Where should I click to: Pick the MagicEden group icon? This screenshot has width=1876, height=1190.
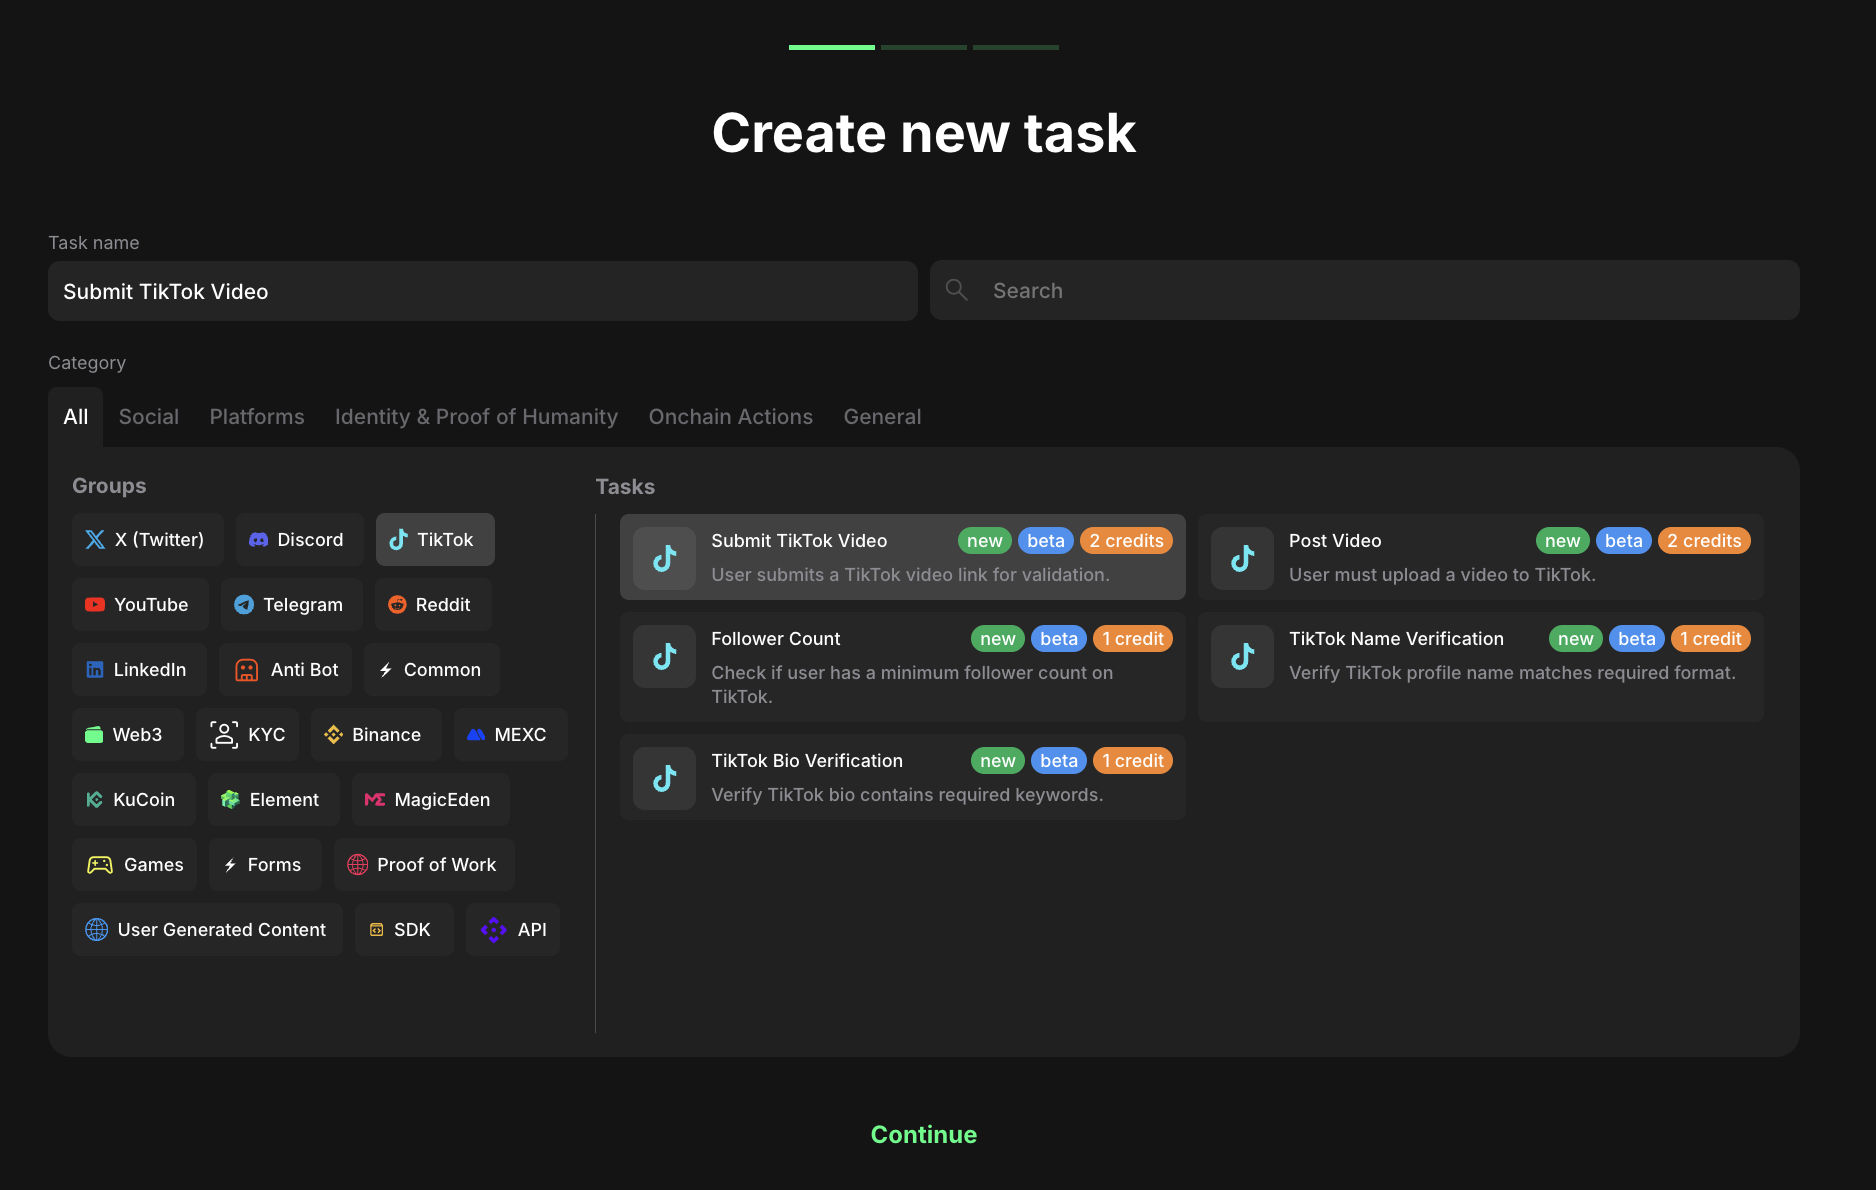[x=375, y=800]
